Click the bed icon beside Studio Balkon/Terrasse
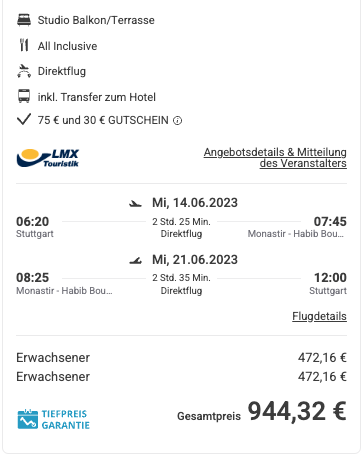 coord(24,20)
